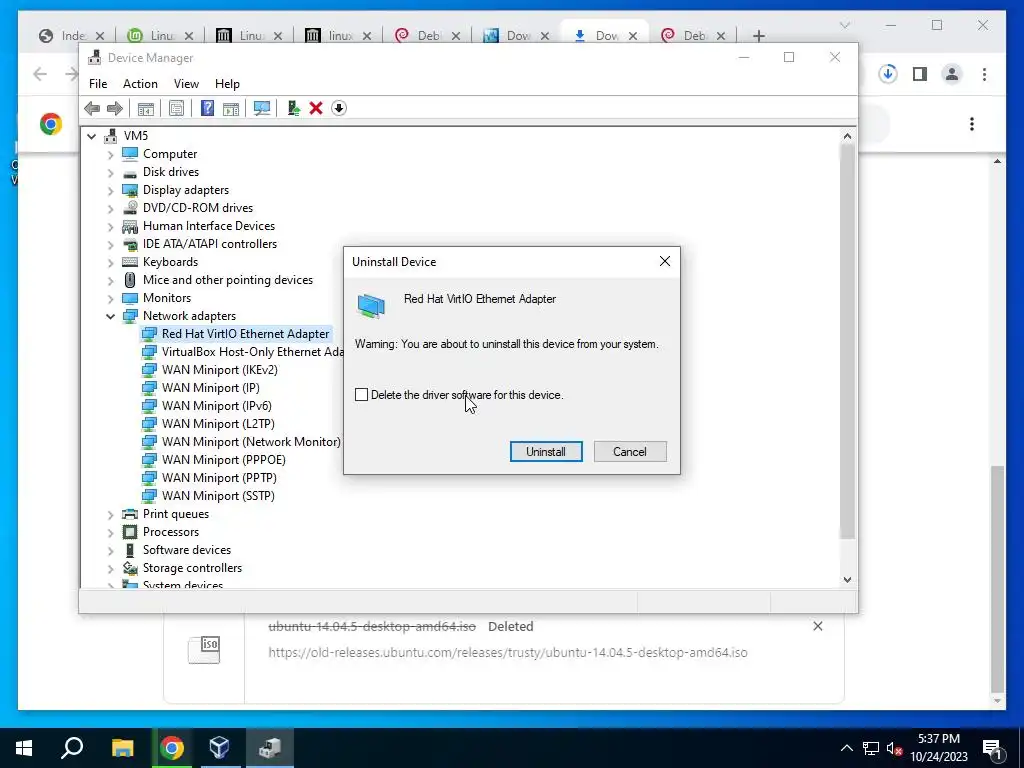Click the Chrome back navigation arrow
This screenshot has height=768, width=1024.
coord(40,74)
